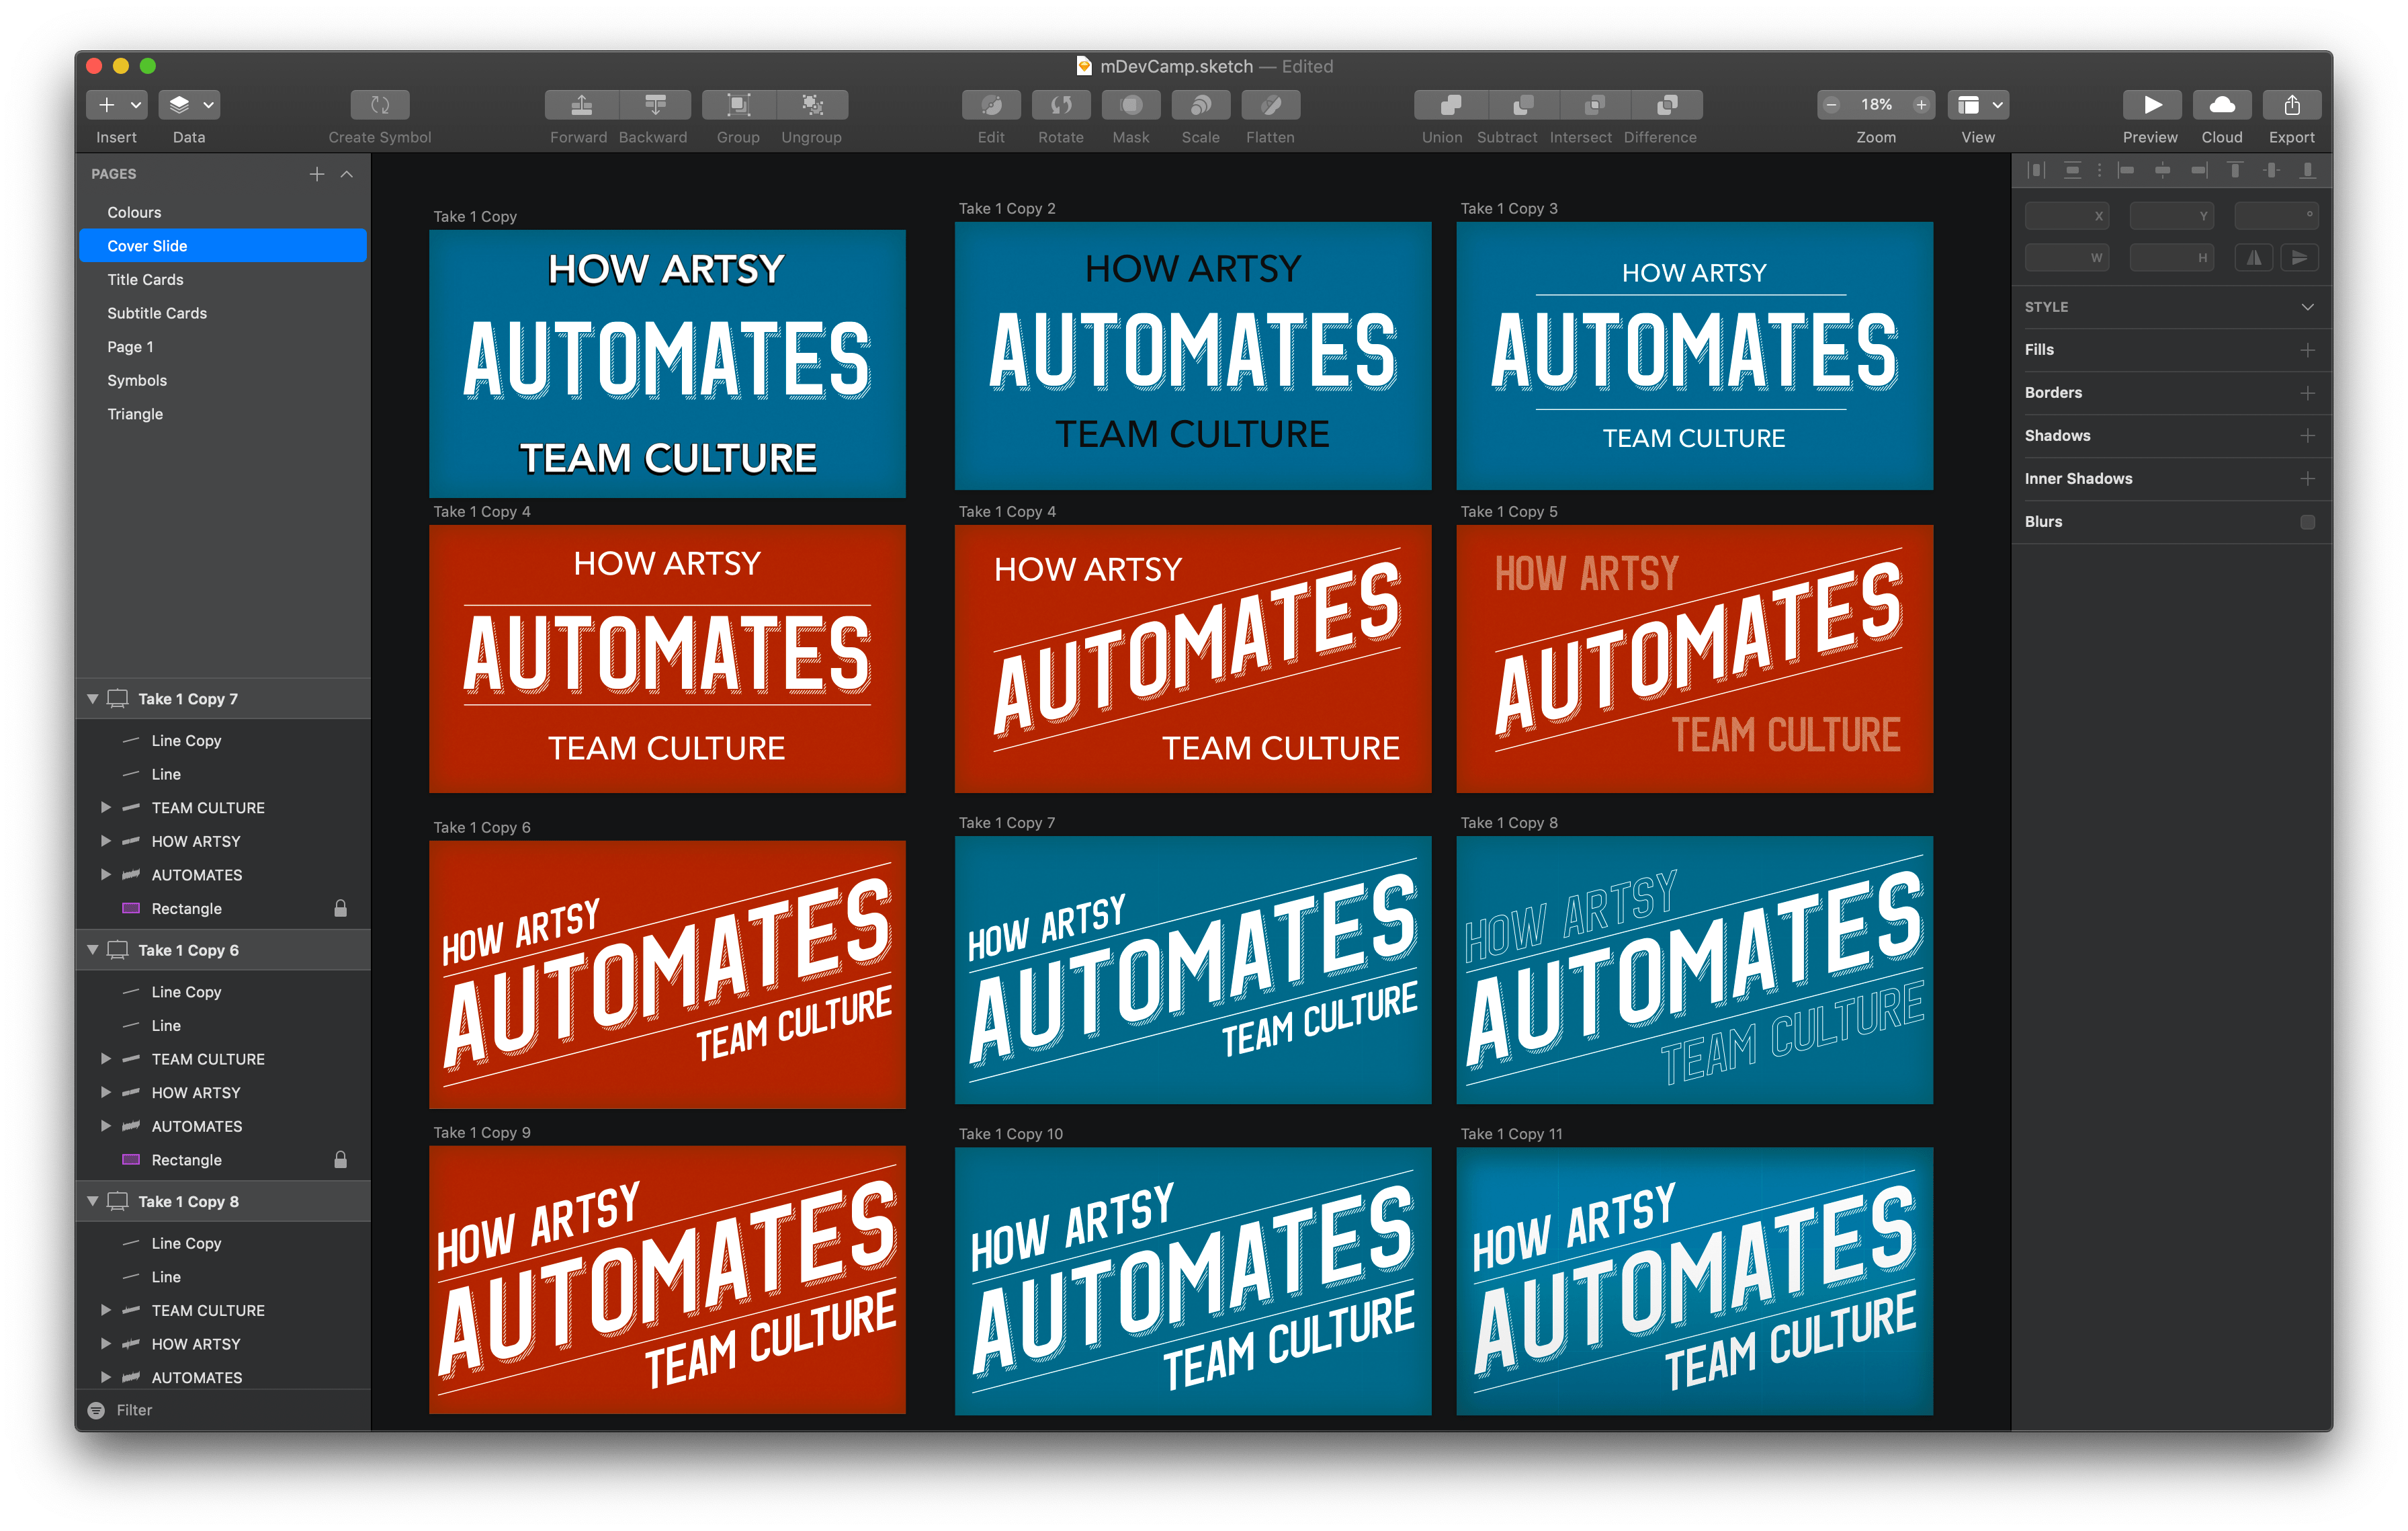The width and height of the screenshot is (2408, 1531).
Task: Unlock Rectangle layer in Take 1 Copy 7
Action: tap(340, 908)
